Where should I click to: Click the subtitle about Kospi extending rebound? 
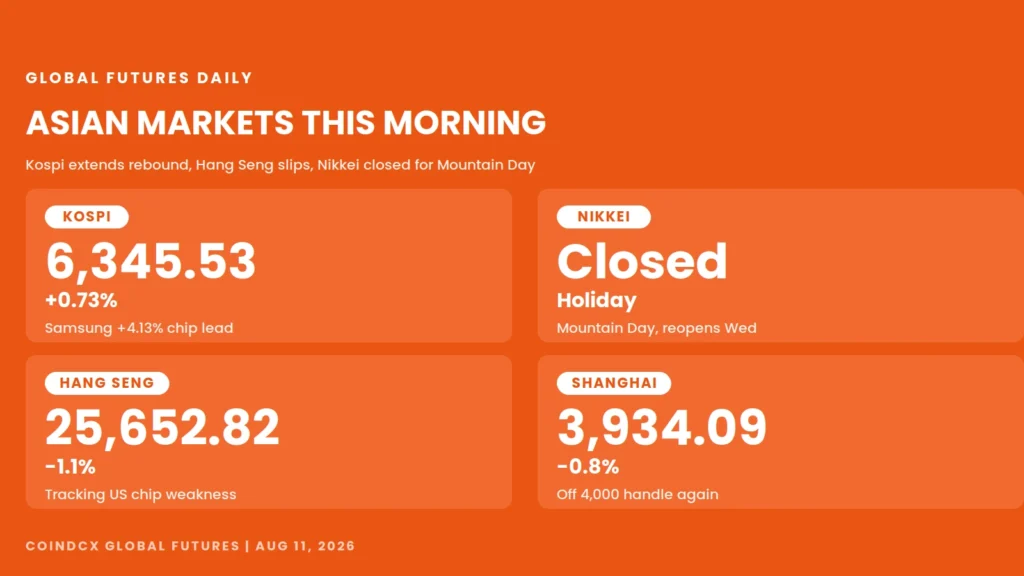pos(281,165)
